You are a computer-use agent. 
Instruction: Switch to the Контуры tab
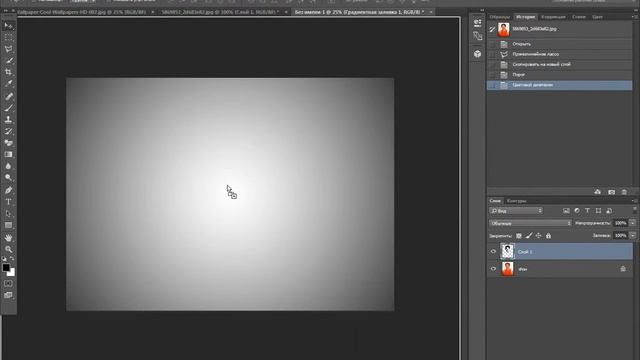516,201
